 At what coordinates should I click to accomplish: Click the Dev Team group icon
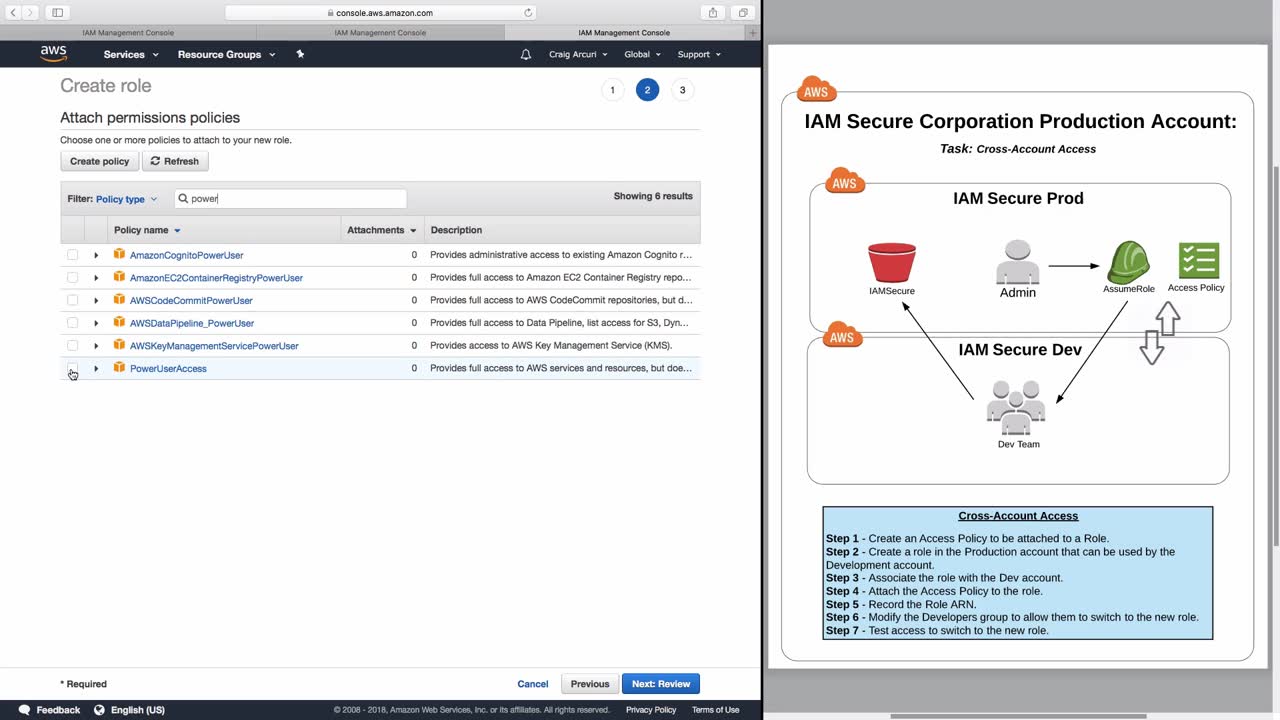coord(1016,407)
